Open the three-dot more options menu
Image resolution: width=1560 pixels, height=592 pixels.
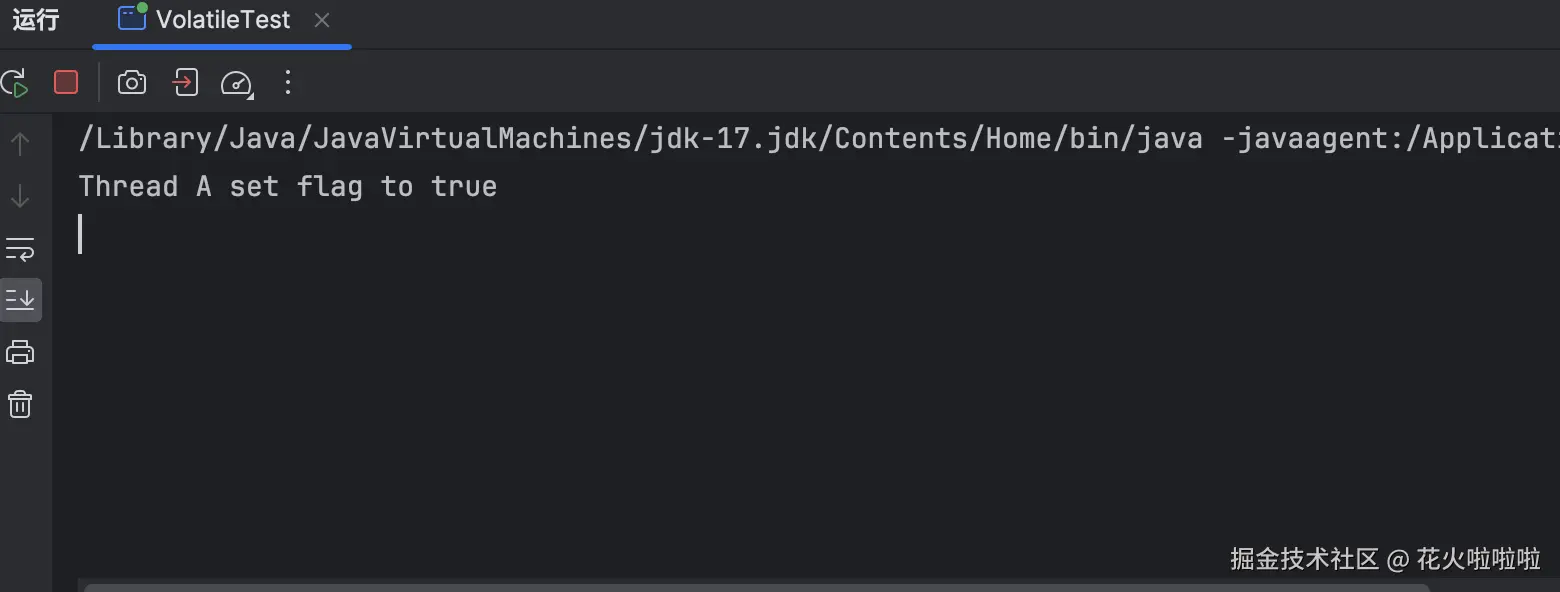tap(288, 82)
